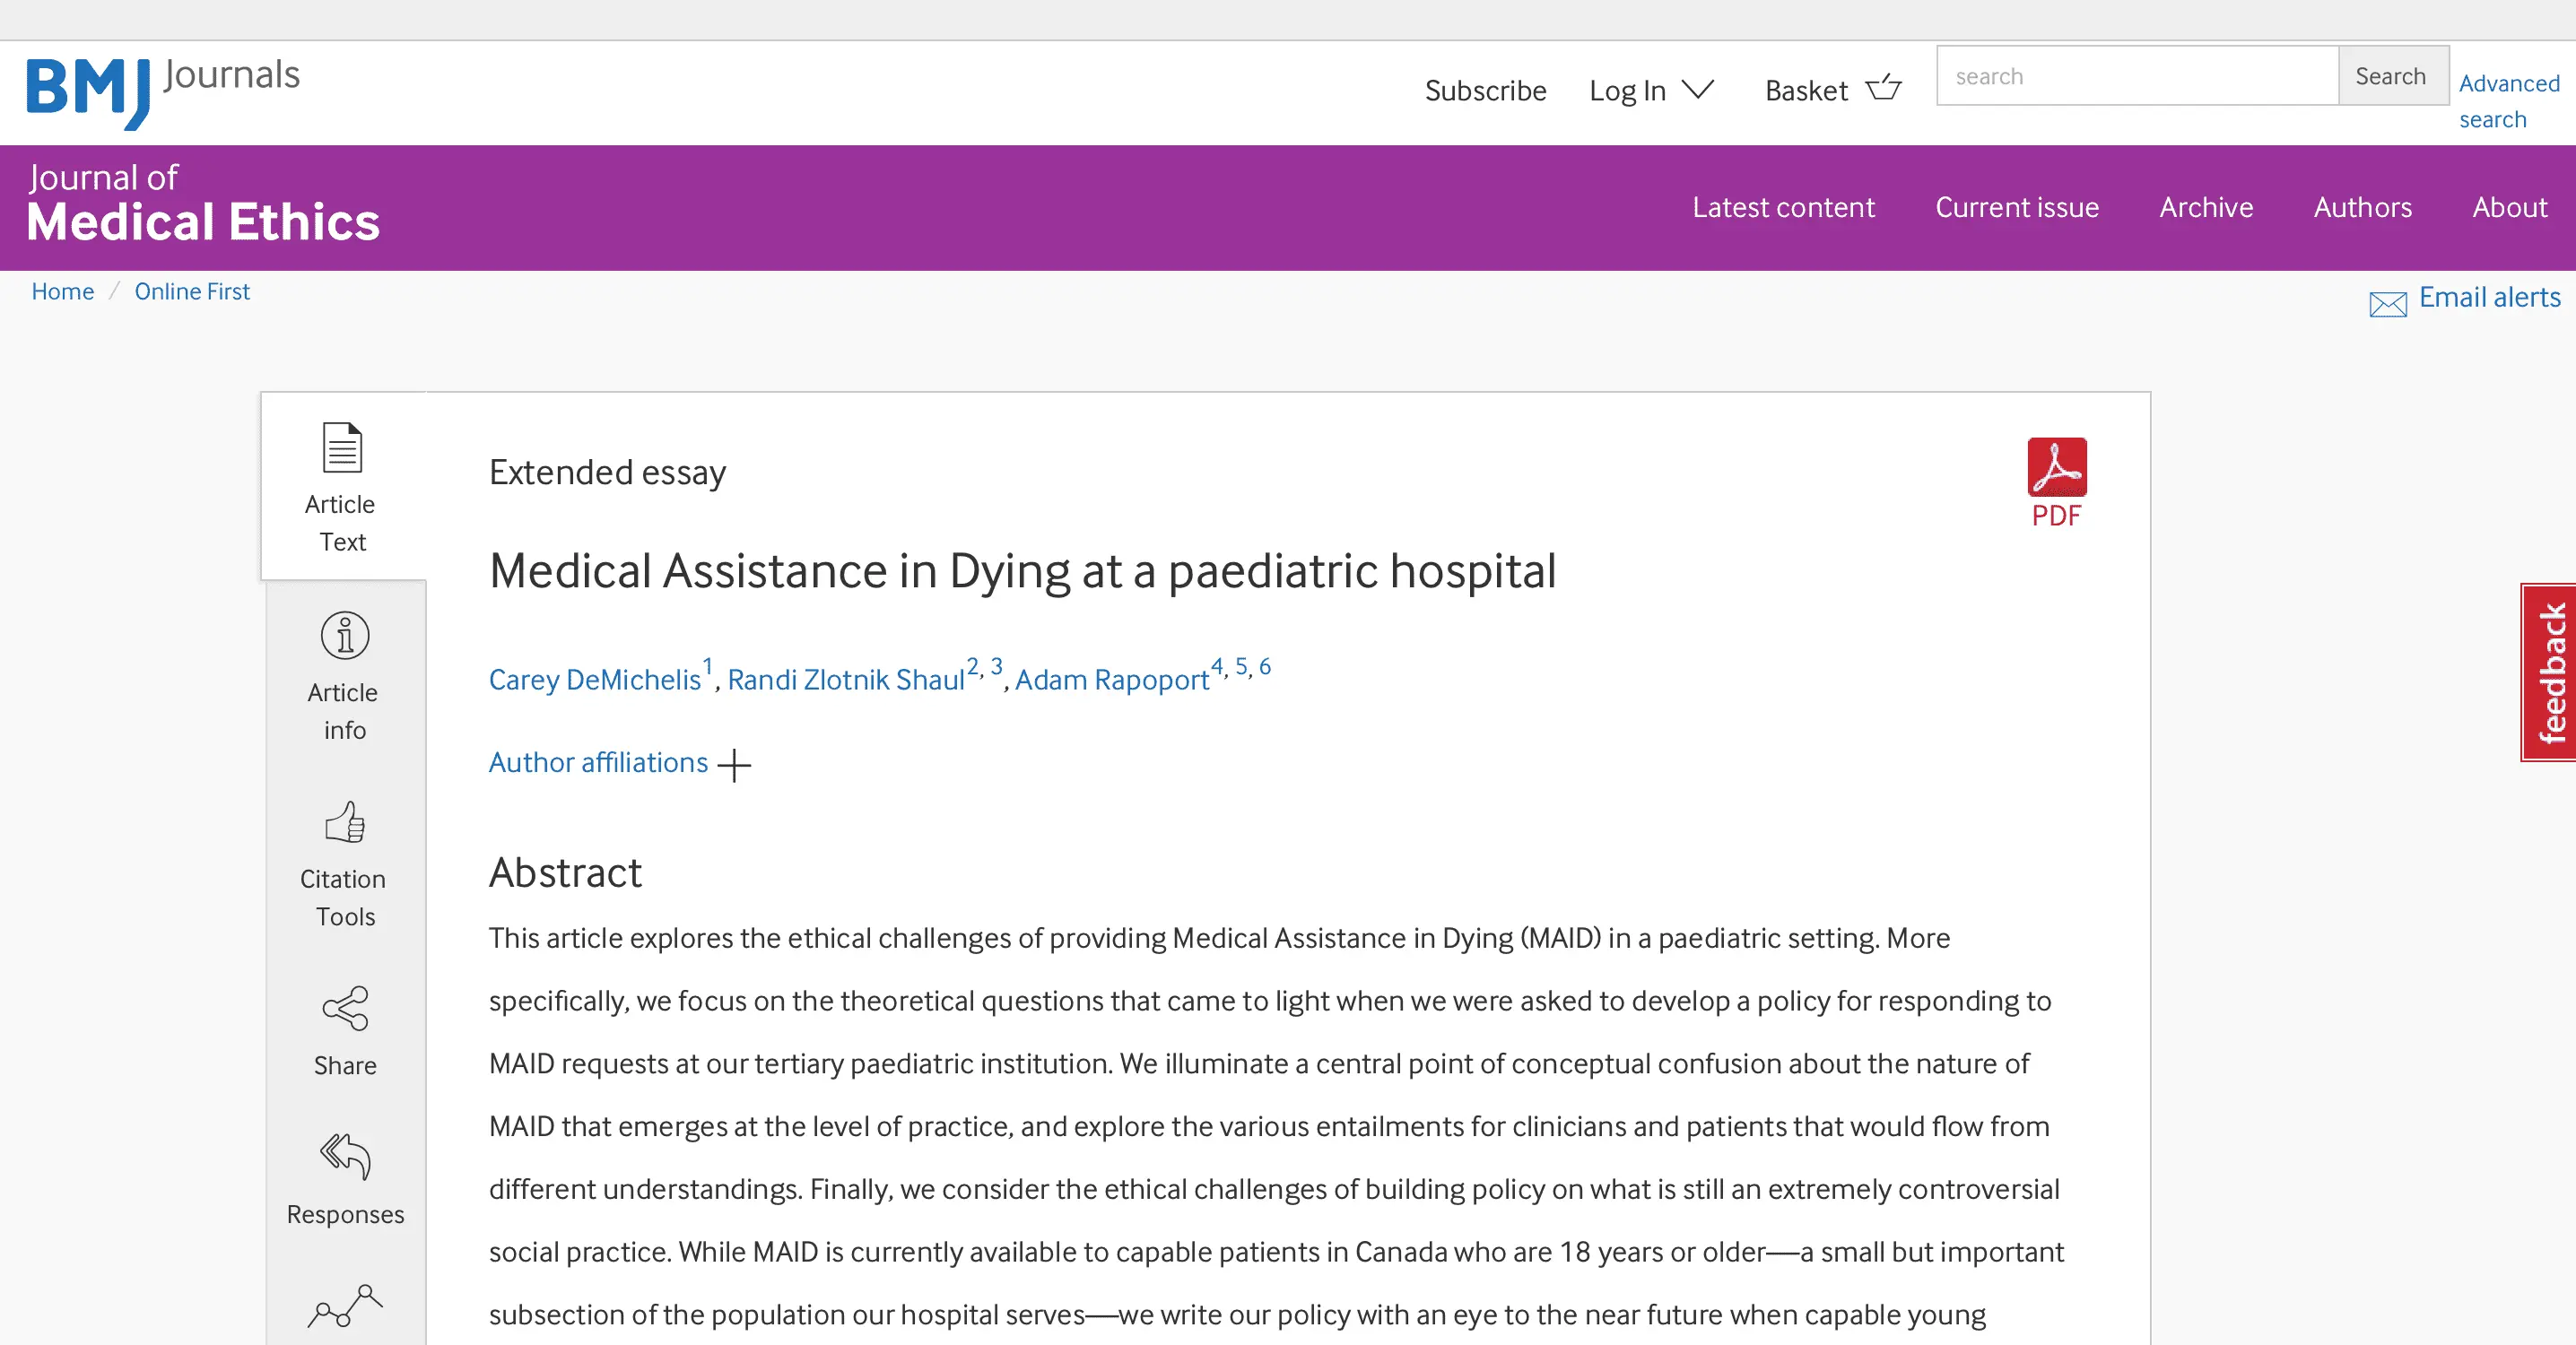
Task: Click the metrics graph icon in sidebar
Action: click(345, 1305)
